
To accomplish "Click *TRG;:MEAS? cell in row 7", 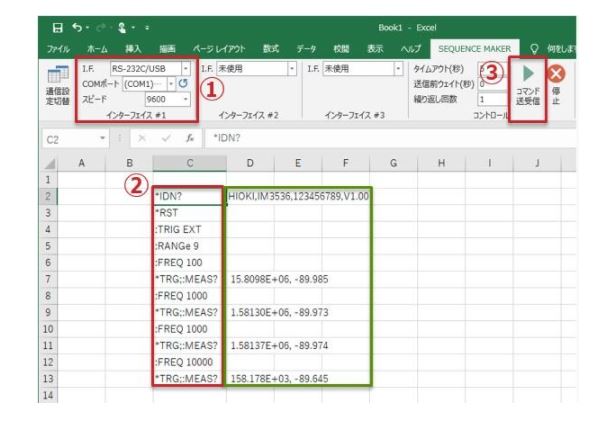I will point(189,279).
